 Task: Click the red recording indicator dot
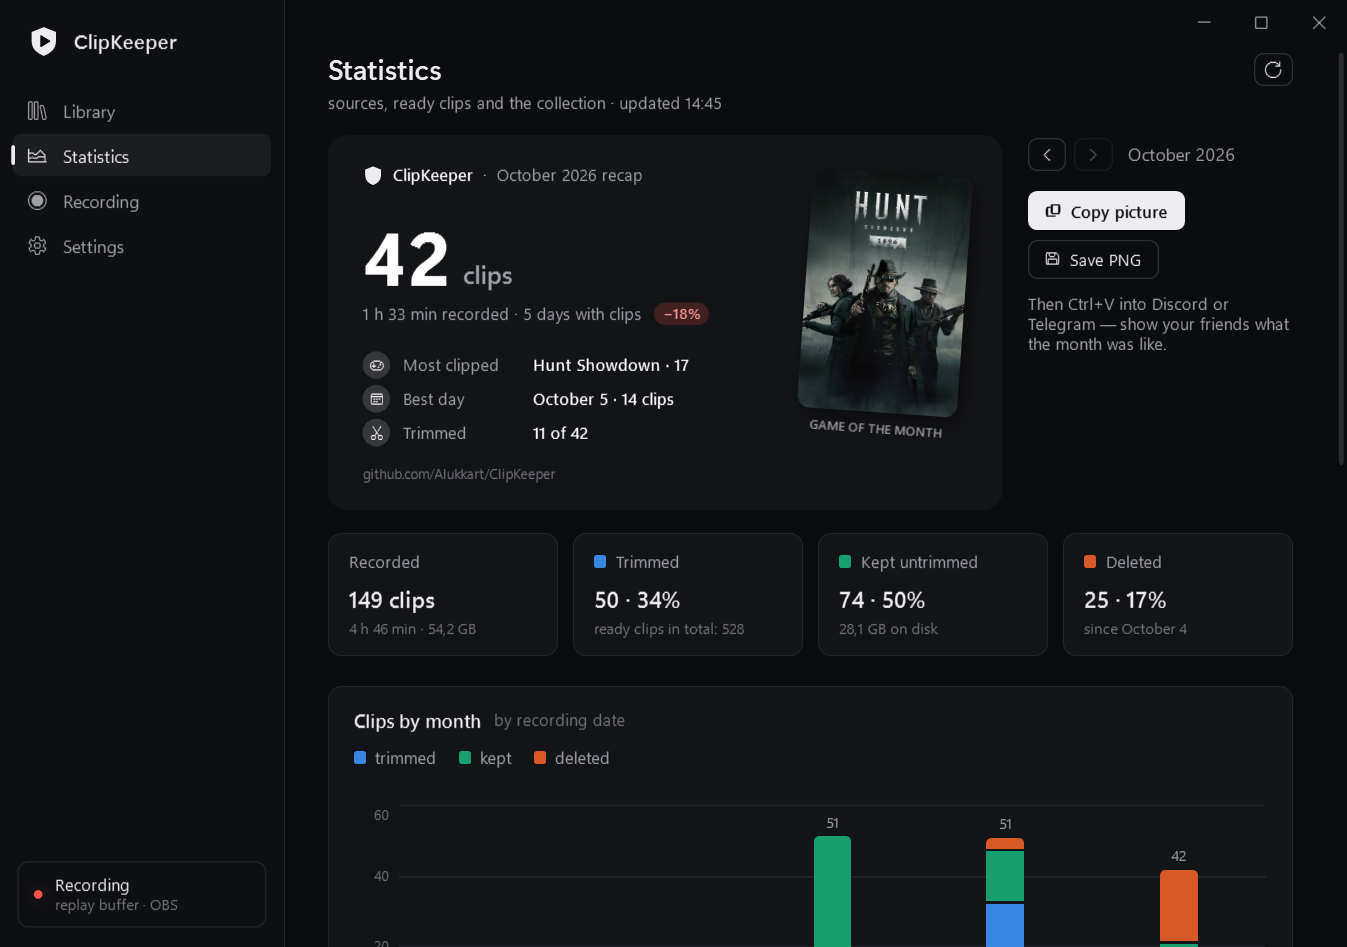coord(38,894)
